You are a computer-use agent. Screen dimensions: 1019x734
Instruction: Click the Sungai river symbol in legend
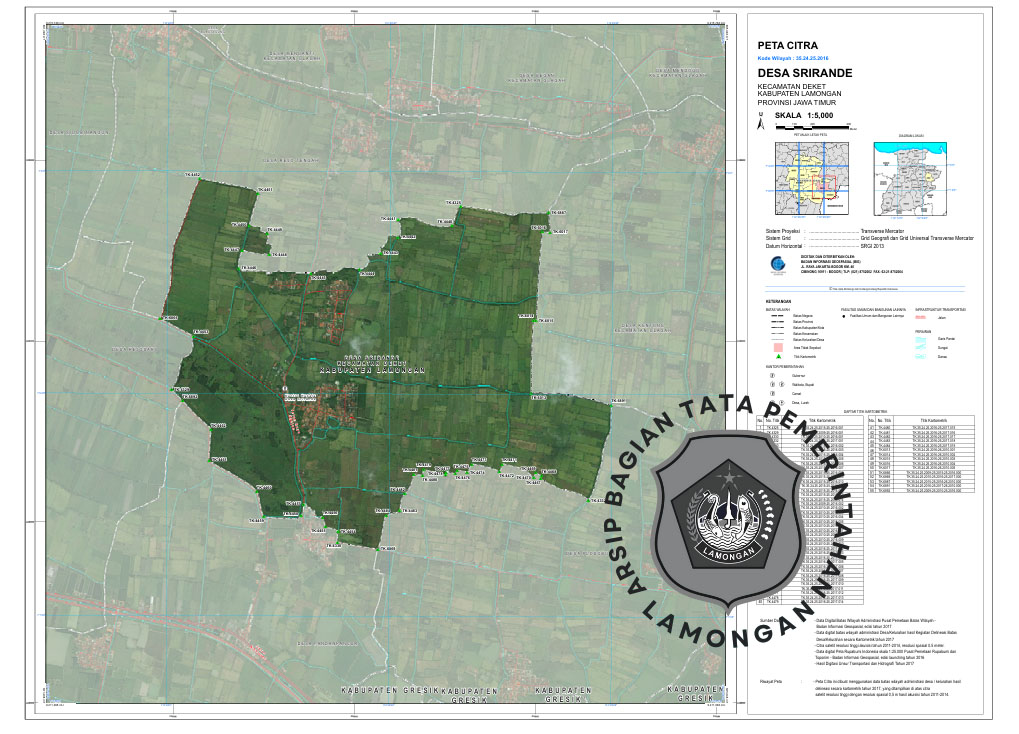919,345
